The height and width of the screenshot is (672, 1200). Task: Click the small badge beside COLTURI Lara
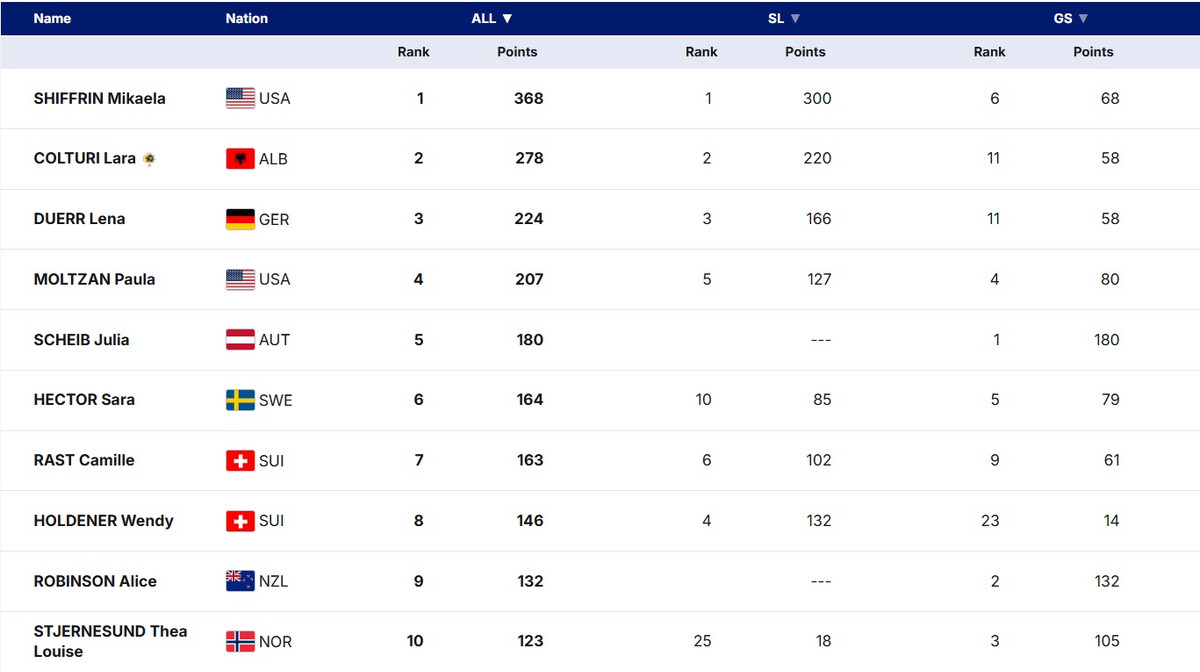pos(149,159)
